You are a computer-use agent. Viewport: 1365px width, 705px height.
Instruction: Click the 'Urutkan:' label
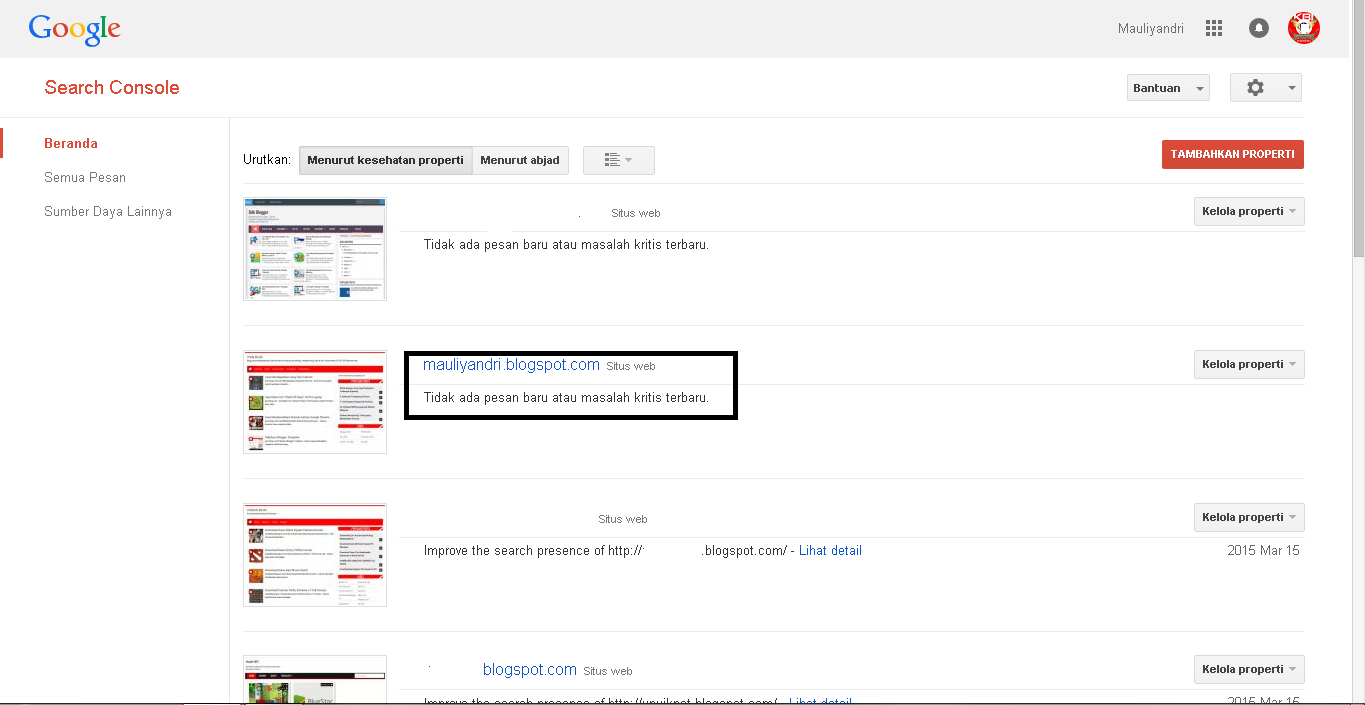tap(267, 160)
